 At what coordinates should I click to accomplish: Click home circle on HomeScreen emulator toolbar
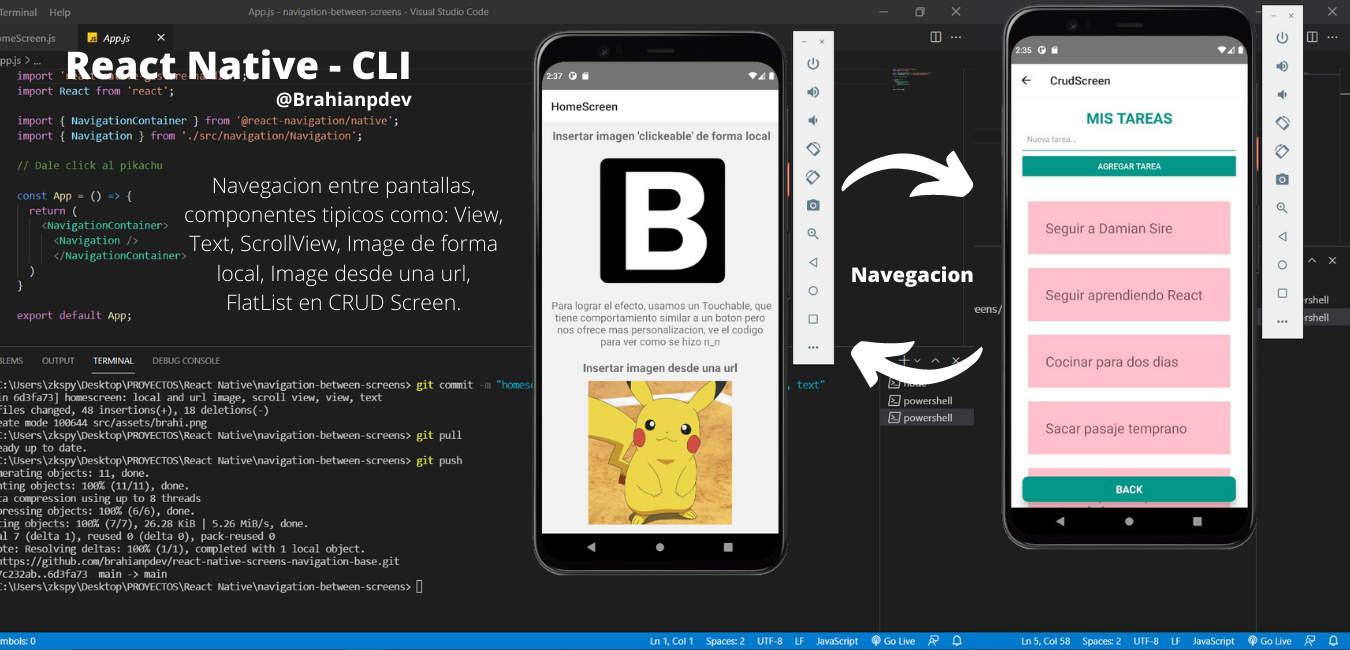click(813, 291)
